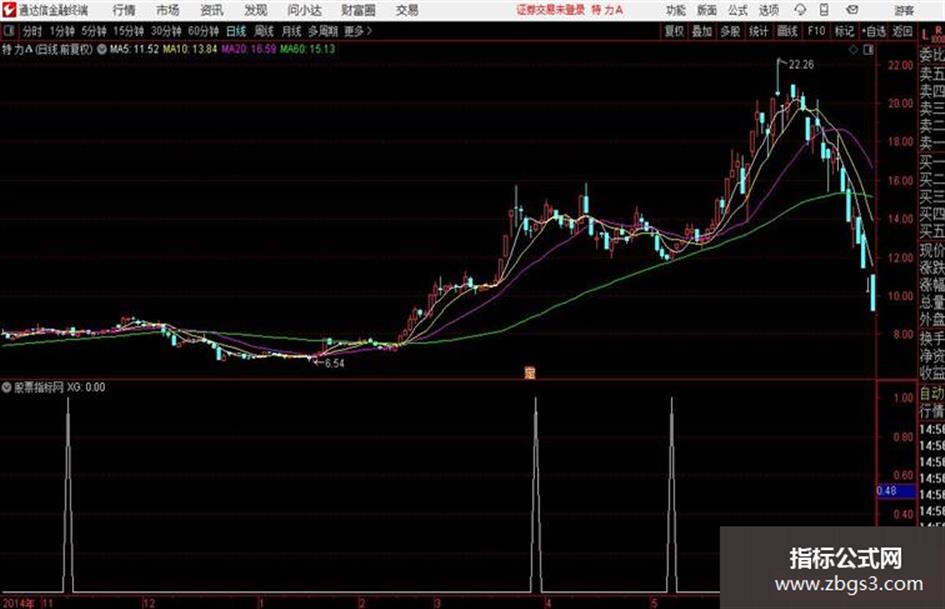
Task: Open the 版面 menu
Action: click(707, 10)
